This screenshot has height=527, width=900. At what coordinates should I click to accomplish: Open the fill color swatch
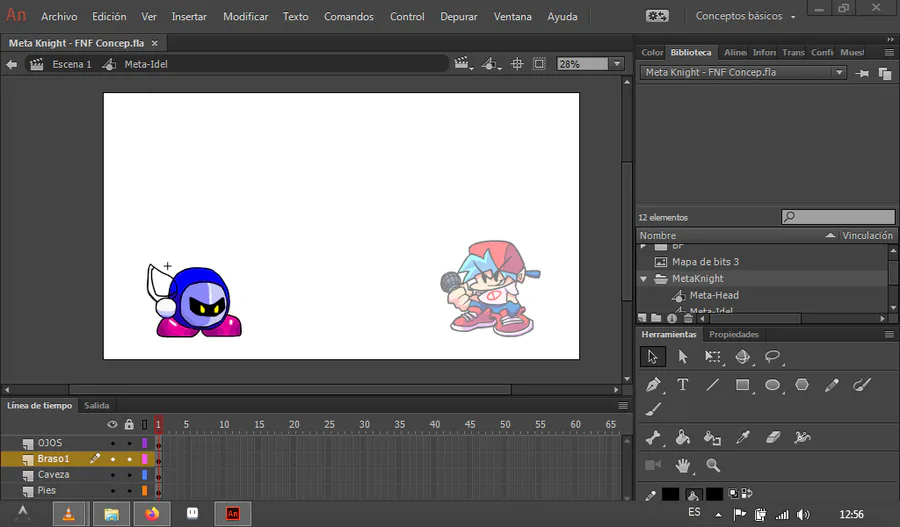click(x=714, y=494)
